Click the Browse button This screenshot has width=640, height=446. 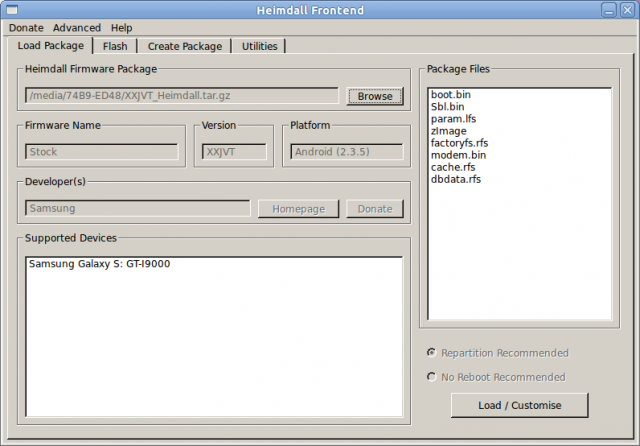point(375,96)
